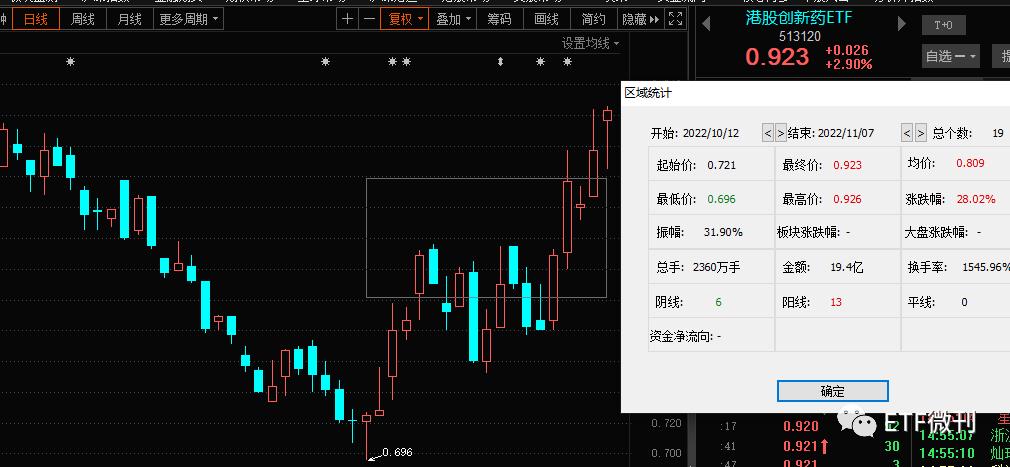Click the 港股创新药ETF stock name
Image resolution: width=1010 pixels, height=467 pixels.
pyautogui.click(x=799, y=17)
